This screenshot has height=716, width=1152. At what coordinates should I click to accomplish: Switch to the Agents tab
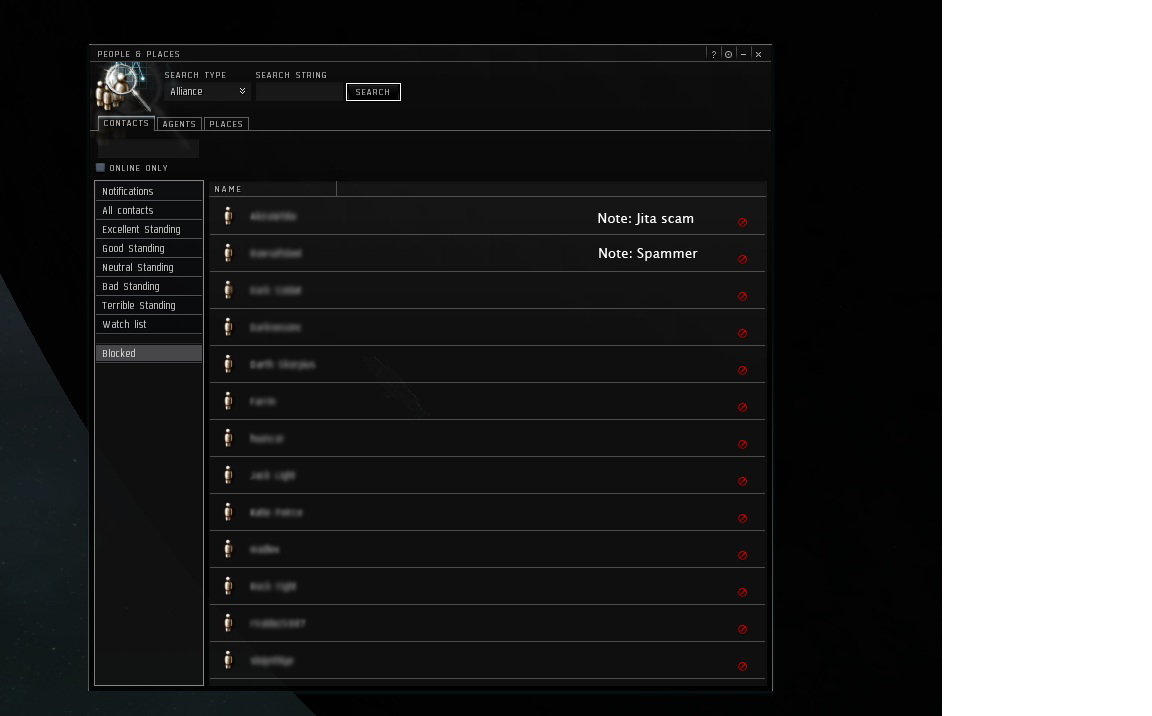179,124
